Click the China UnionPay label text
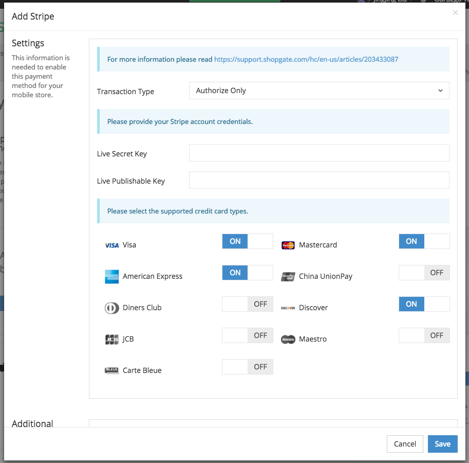 (325, 276)
